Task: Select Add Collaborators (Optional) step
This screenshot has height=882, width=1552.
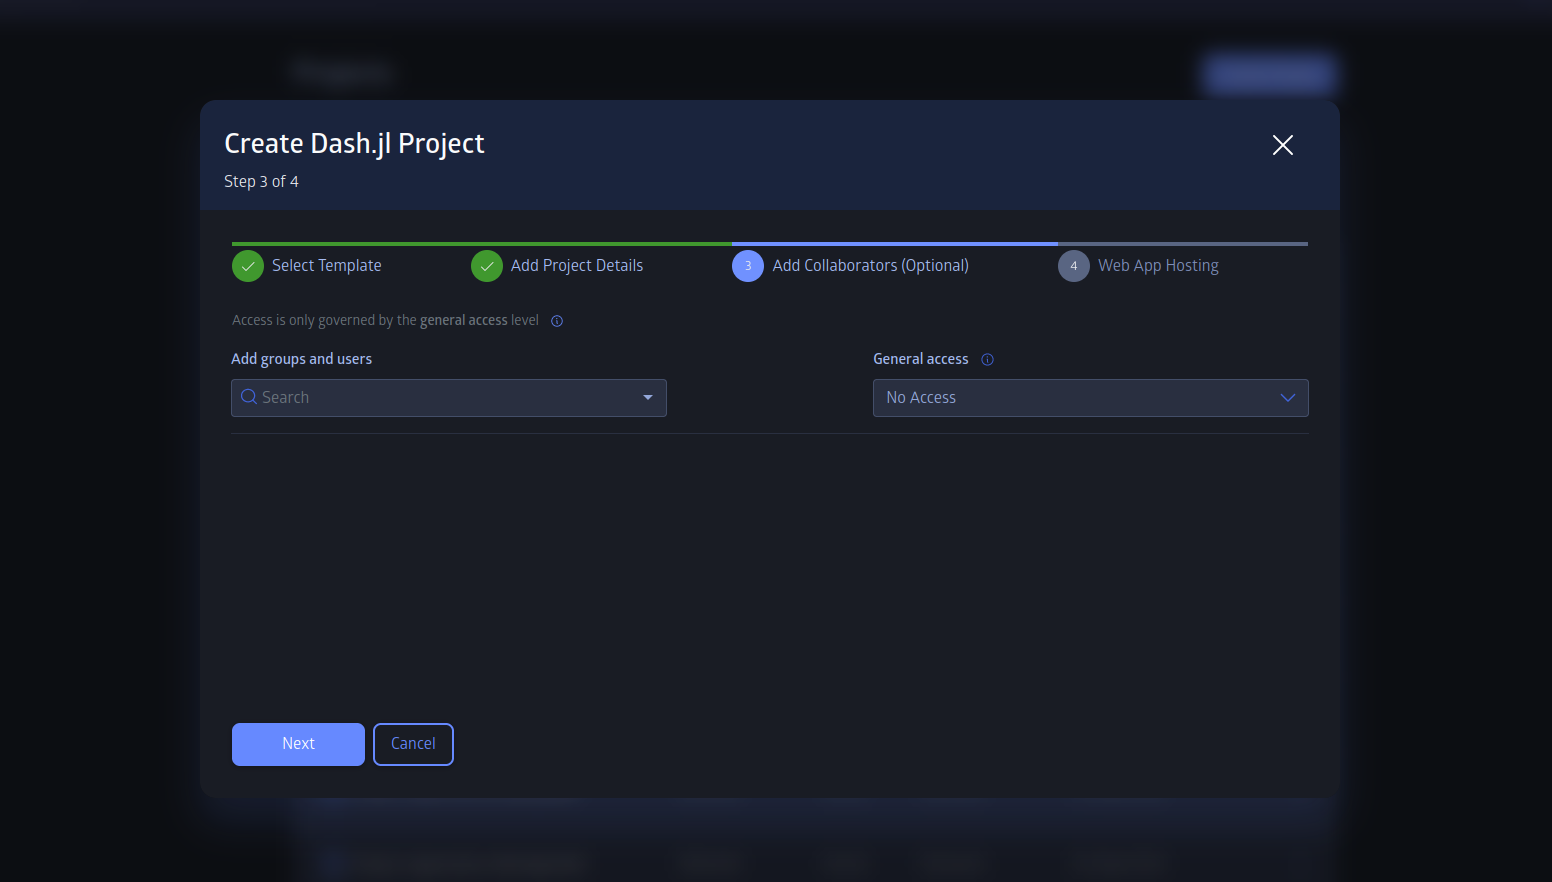Action: click(x=871, y=266)
